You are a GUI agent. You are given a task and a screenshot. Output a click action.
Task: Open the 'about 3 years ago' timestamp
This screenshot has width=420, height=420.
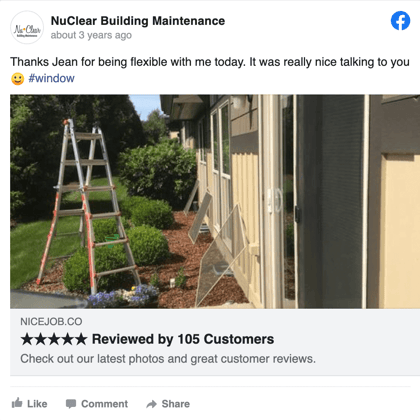[91, 35]
